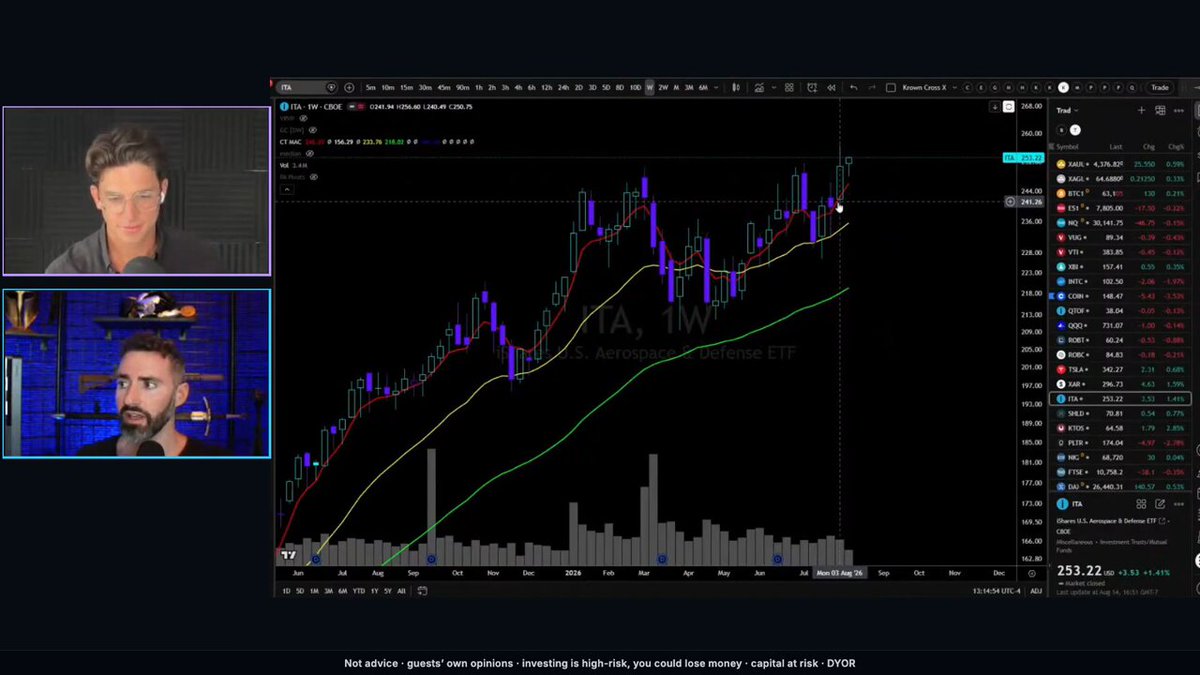This screenshot has width=1200, height=675.
Task: Toggle the 8 watchlist flag filter circle
Action: [x=1060, y=130]
